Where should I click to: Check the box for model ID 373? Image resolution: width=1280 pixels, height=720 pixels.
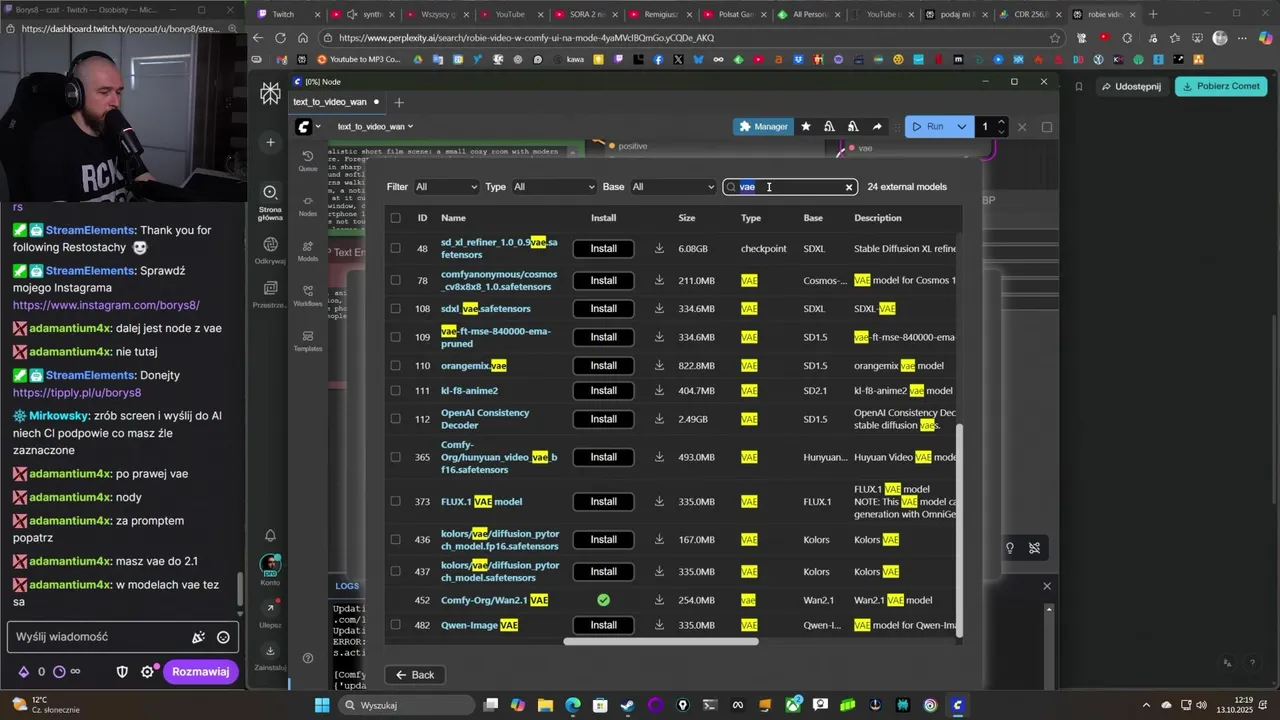(x=396, y=501)
